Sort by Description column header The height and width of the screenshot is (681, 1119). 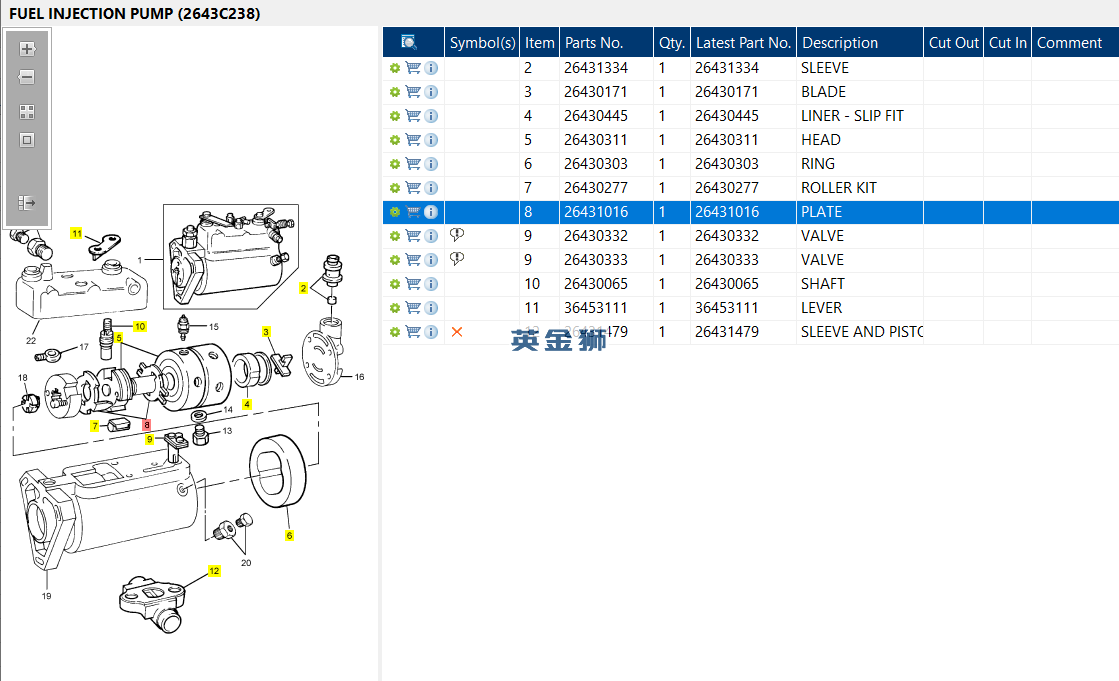coord(860,42)
